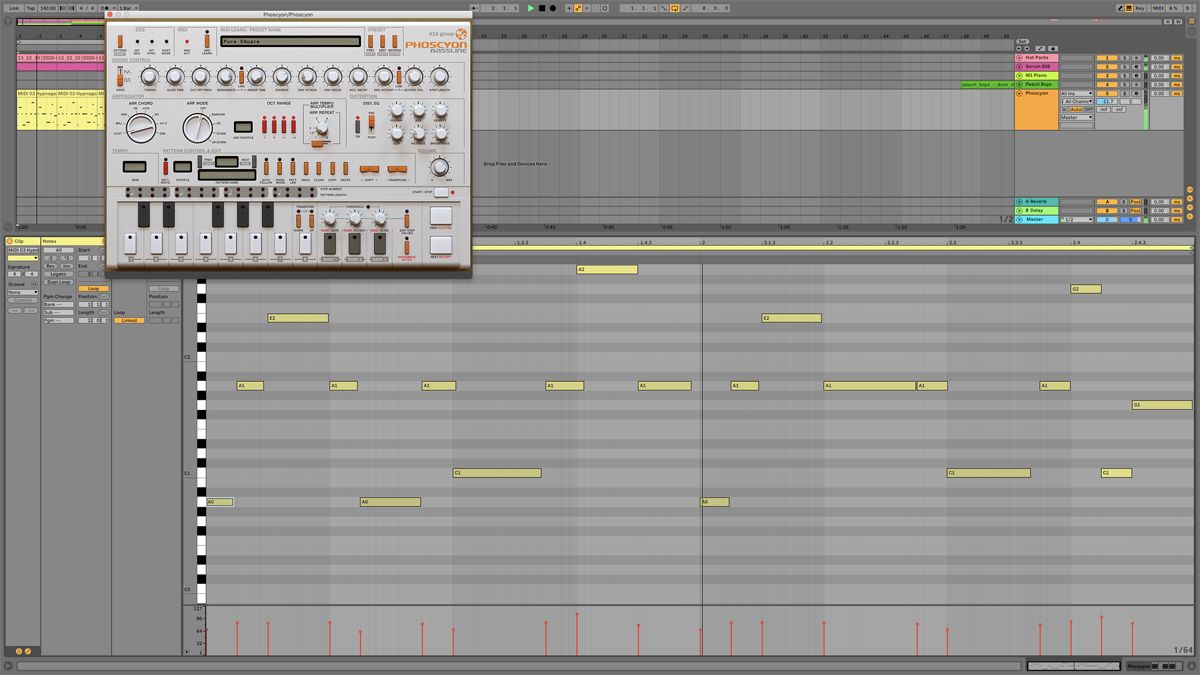
Task: Open Phoscyon output 'Master' dropdown
Action: tap(1077, 118)
